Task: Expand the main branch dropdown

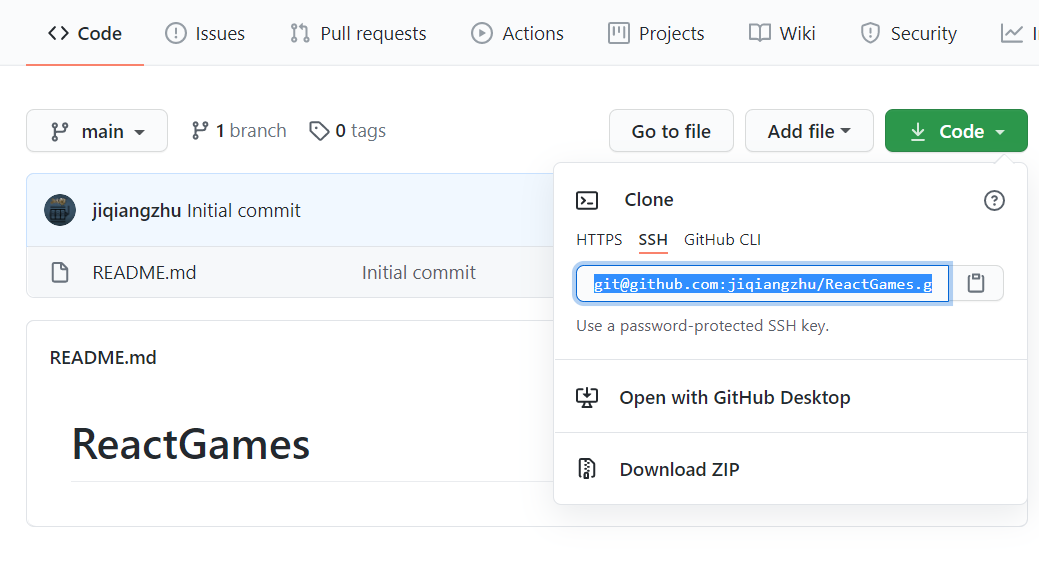Action: [97, 131]
